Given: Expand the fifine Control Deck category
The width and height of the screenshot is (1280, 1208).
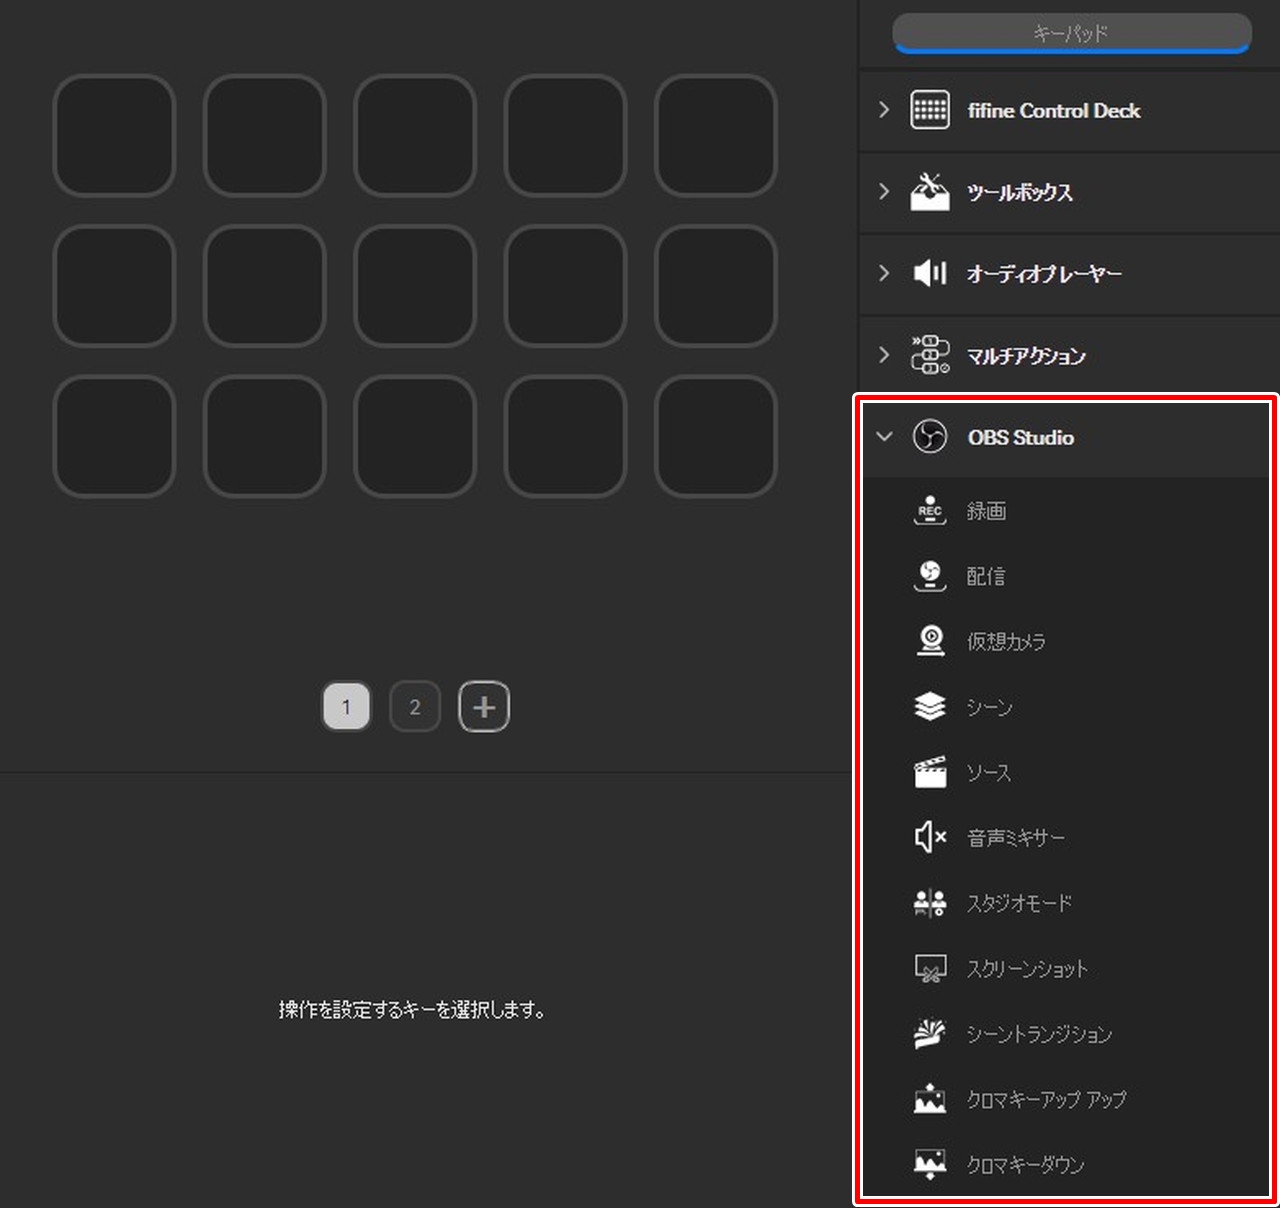Looking at the screenshot, I should 884,110.
